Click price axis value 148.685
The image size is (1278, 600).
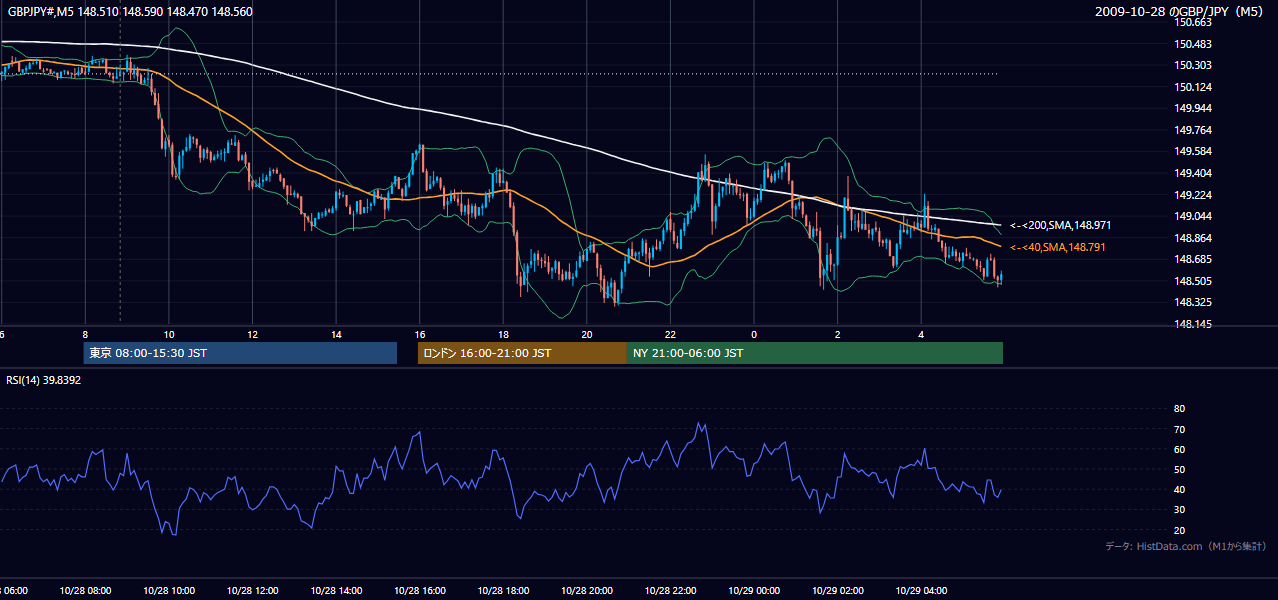(1194, 259)
